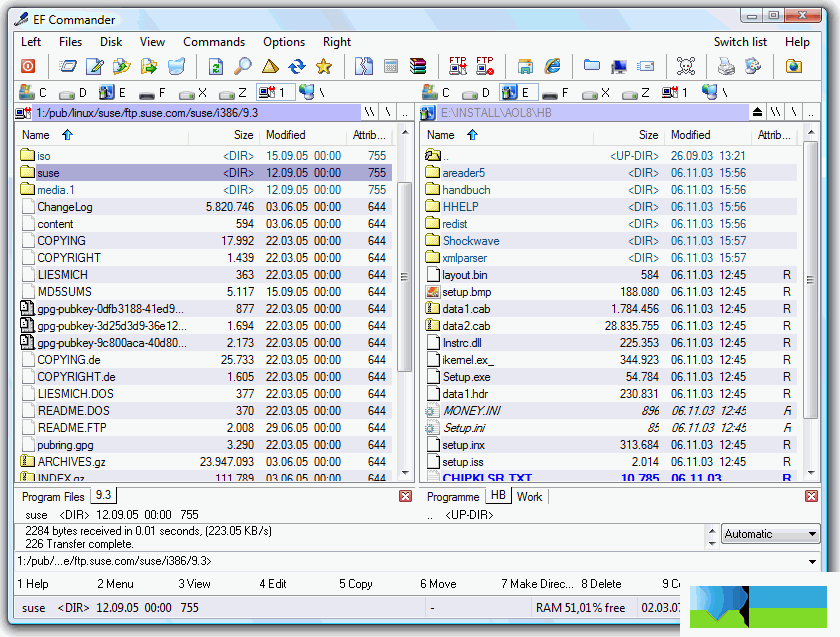Click the 3 View function key button
Screen dimensions: 840x637
coord(194,584)
